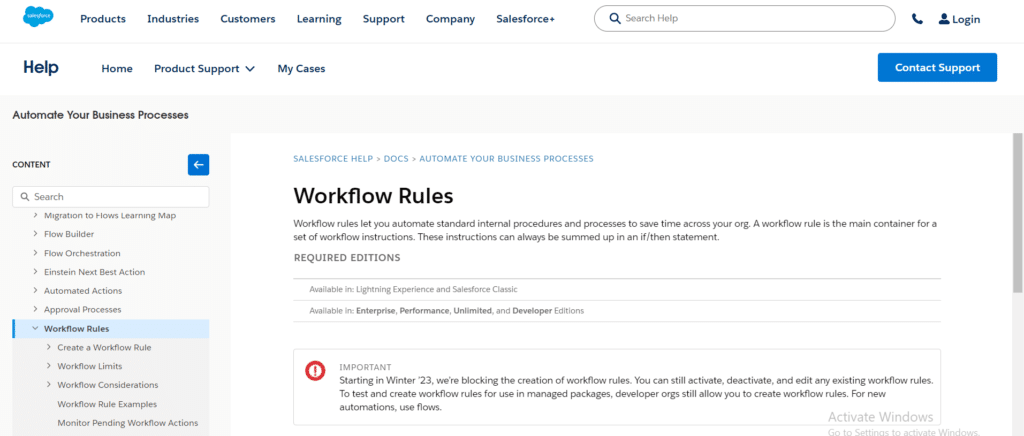Expand the Approval Processes chevron
Viewport: 1024px width, 436px height.
(36, 310)
